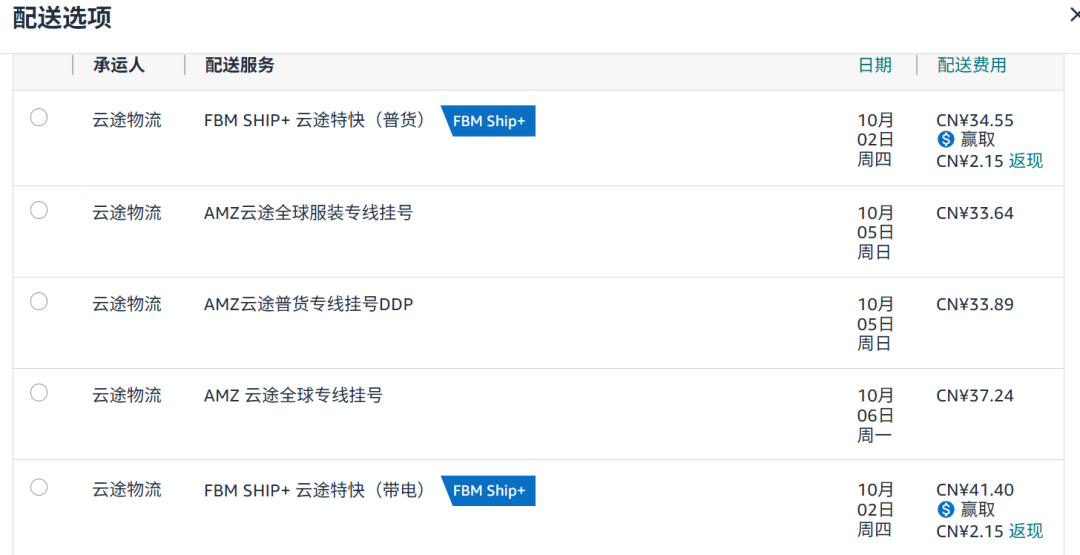
Task: Click the dollar coin icon beside CN¥41.40
Action: 946,510
